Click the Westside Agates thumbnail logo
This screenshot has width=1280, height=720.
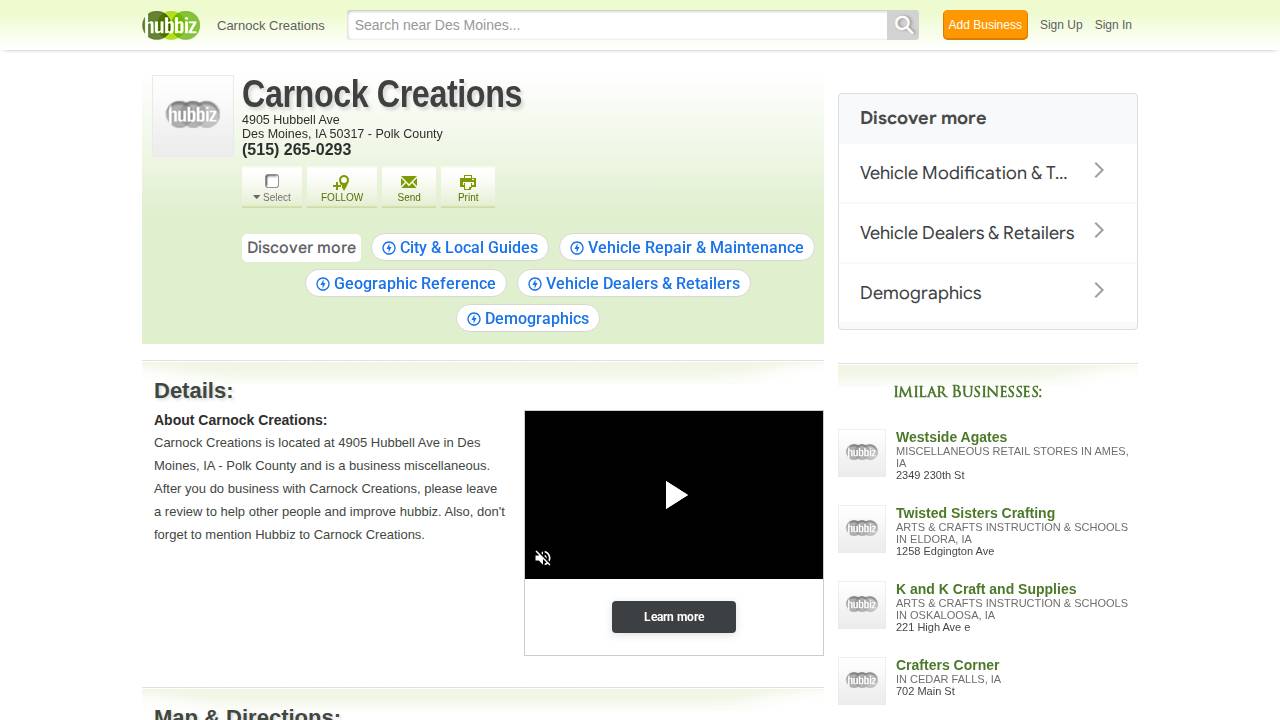(861, 453)
